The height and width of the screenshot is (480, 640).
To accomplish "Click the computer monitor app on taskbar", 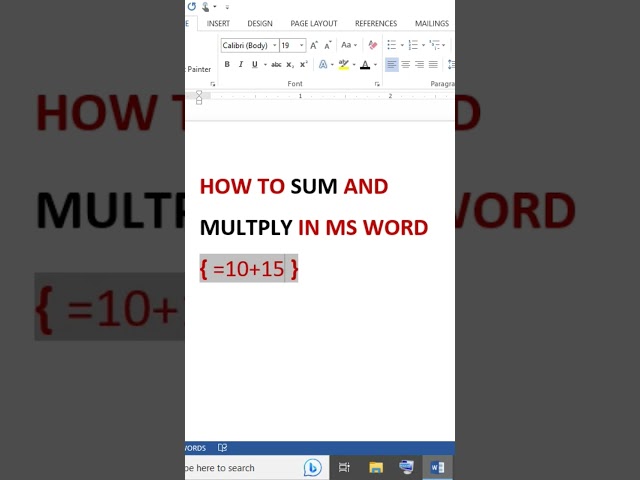I will (407, 467).
